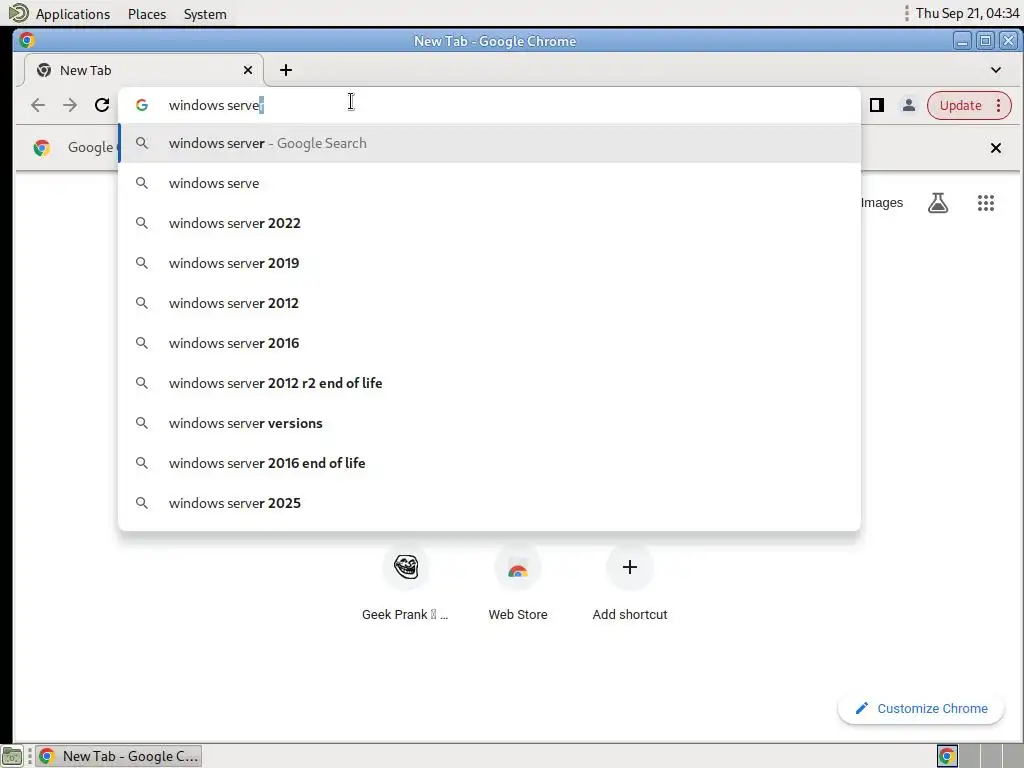1024x768 pixels.
Task: Toggle the Chrome side panel icon
Action: (x=877, y=105)
